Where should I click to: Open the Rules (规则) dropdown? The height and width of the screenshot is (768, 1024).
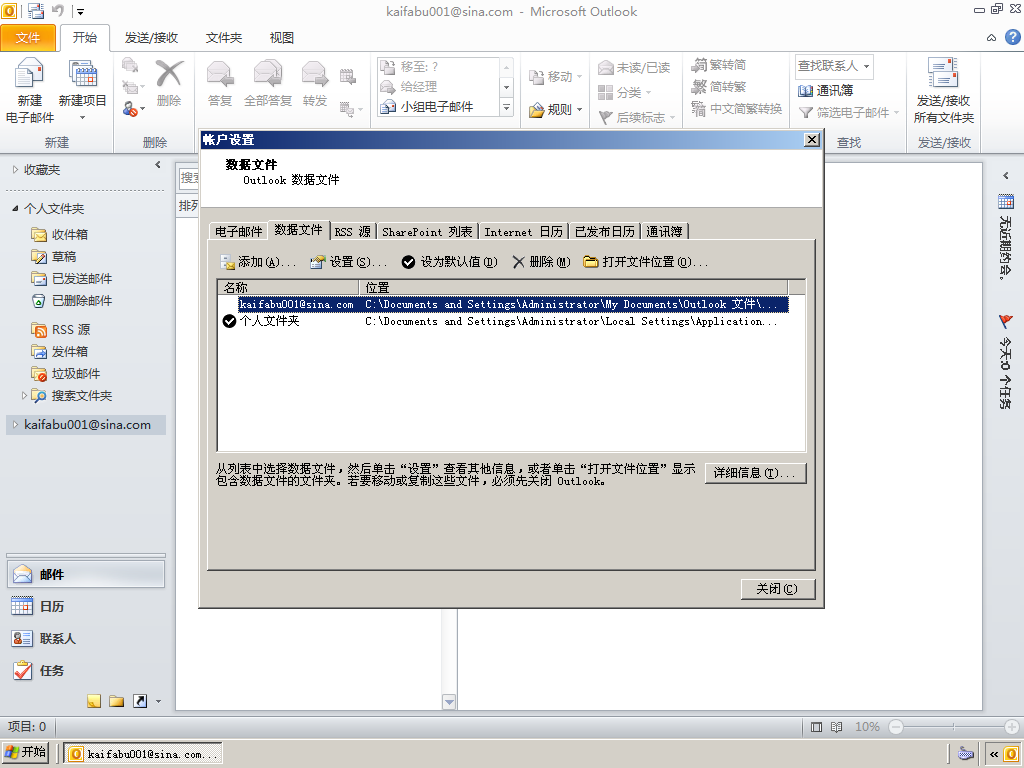[x=555, y=110]
